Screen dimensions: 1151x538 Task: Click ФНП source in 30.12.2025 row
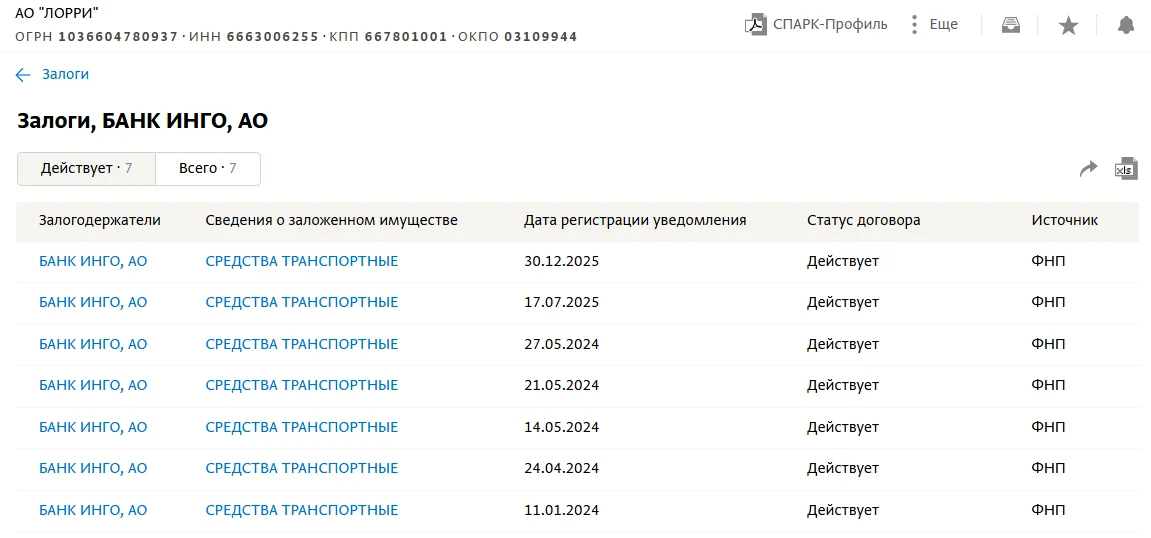1048,261
